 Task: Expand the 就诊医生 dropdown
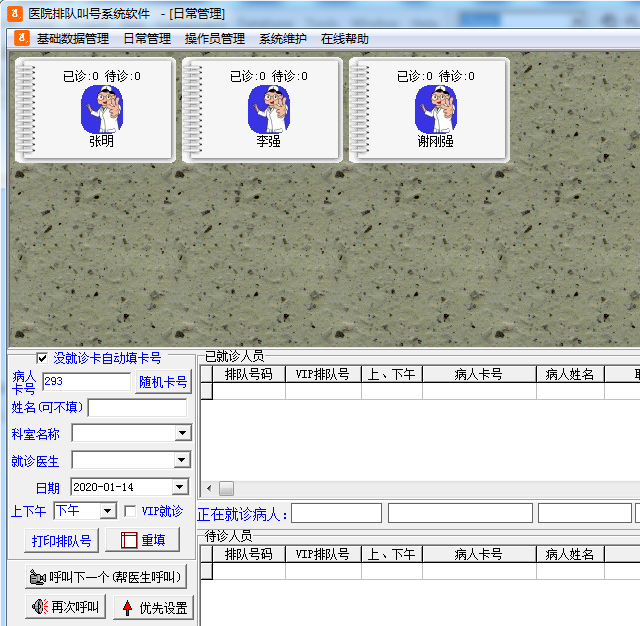coord(182,460)
